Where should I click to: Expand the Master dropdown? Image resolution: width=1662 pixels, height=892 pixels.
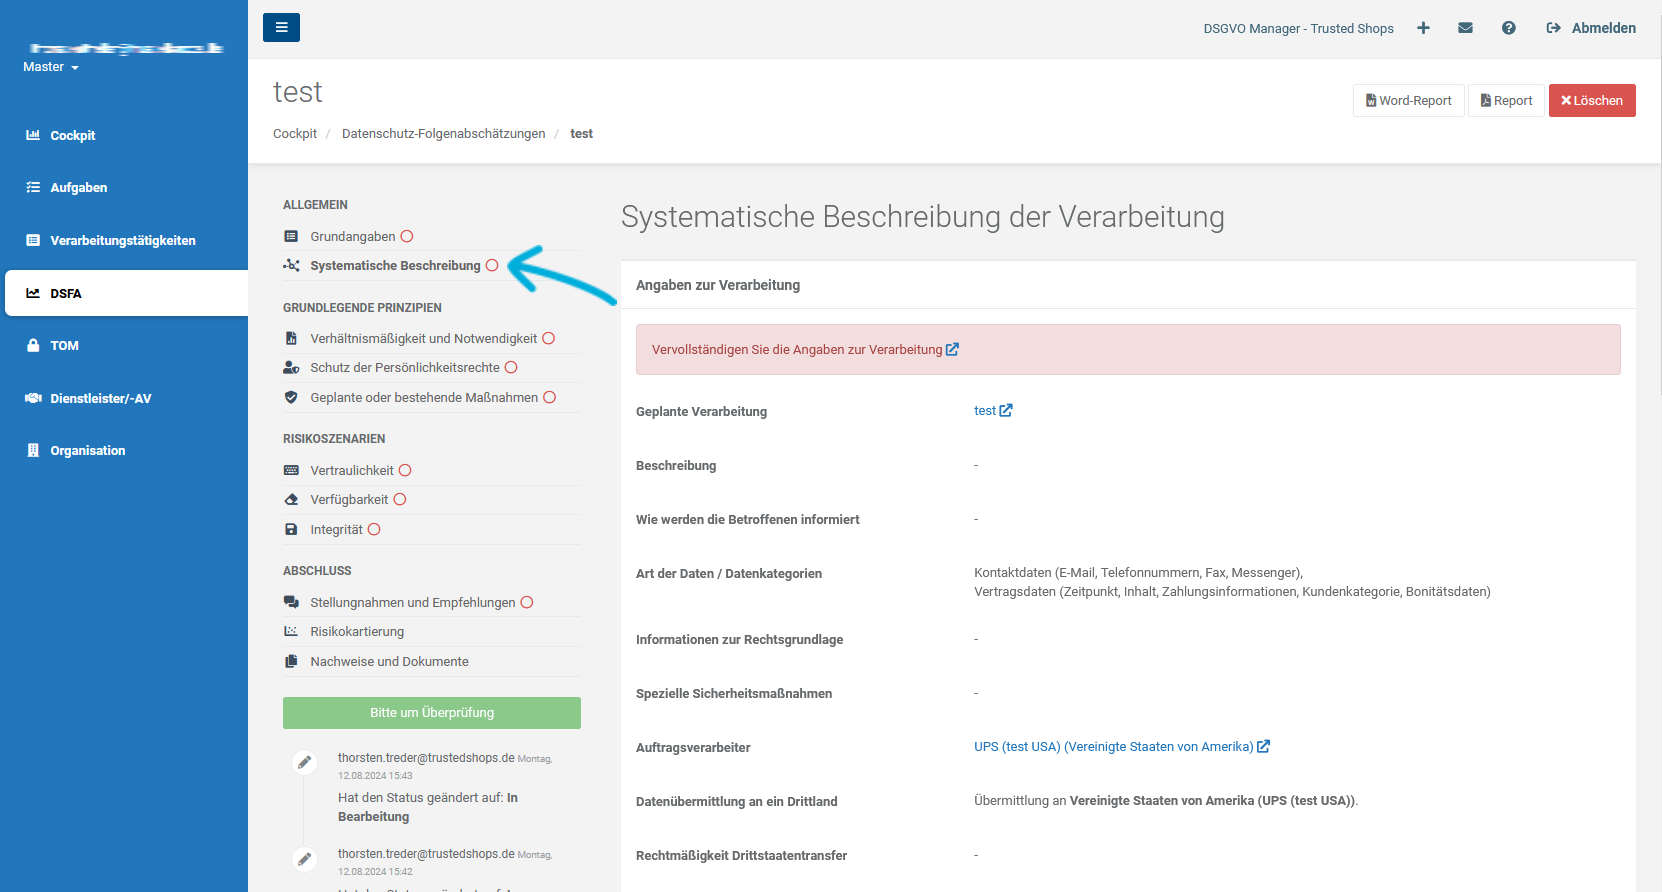click(51, 67)
